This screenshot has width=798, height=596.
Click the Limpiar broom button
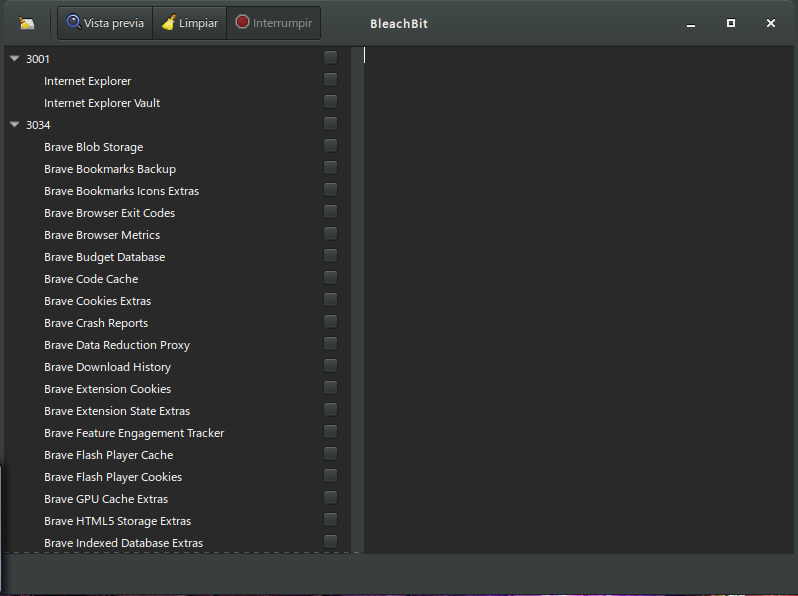coord(190,23)
